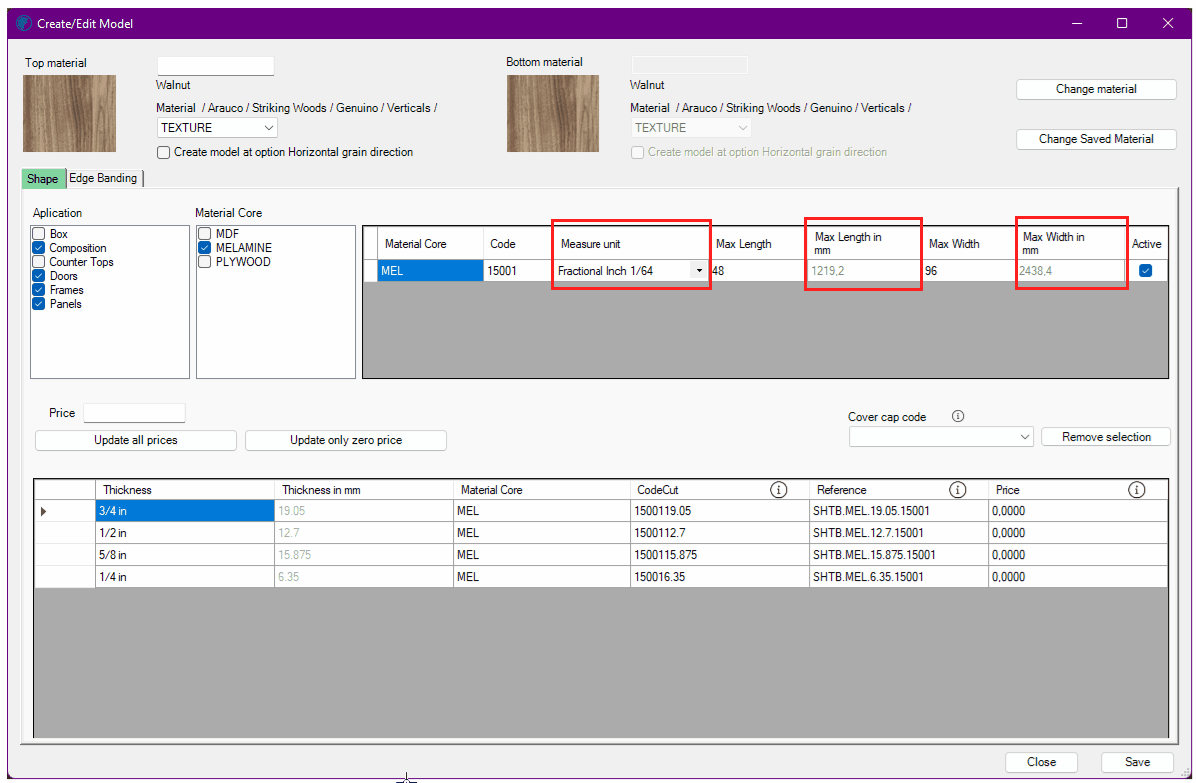1196x783 pixels.
Task: Click the Price input field
Action: coord(134,412)
